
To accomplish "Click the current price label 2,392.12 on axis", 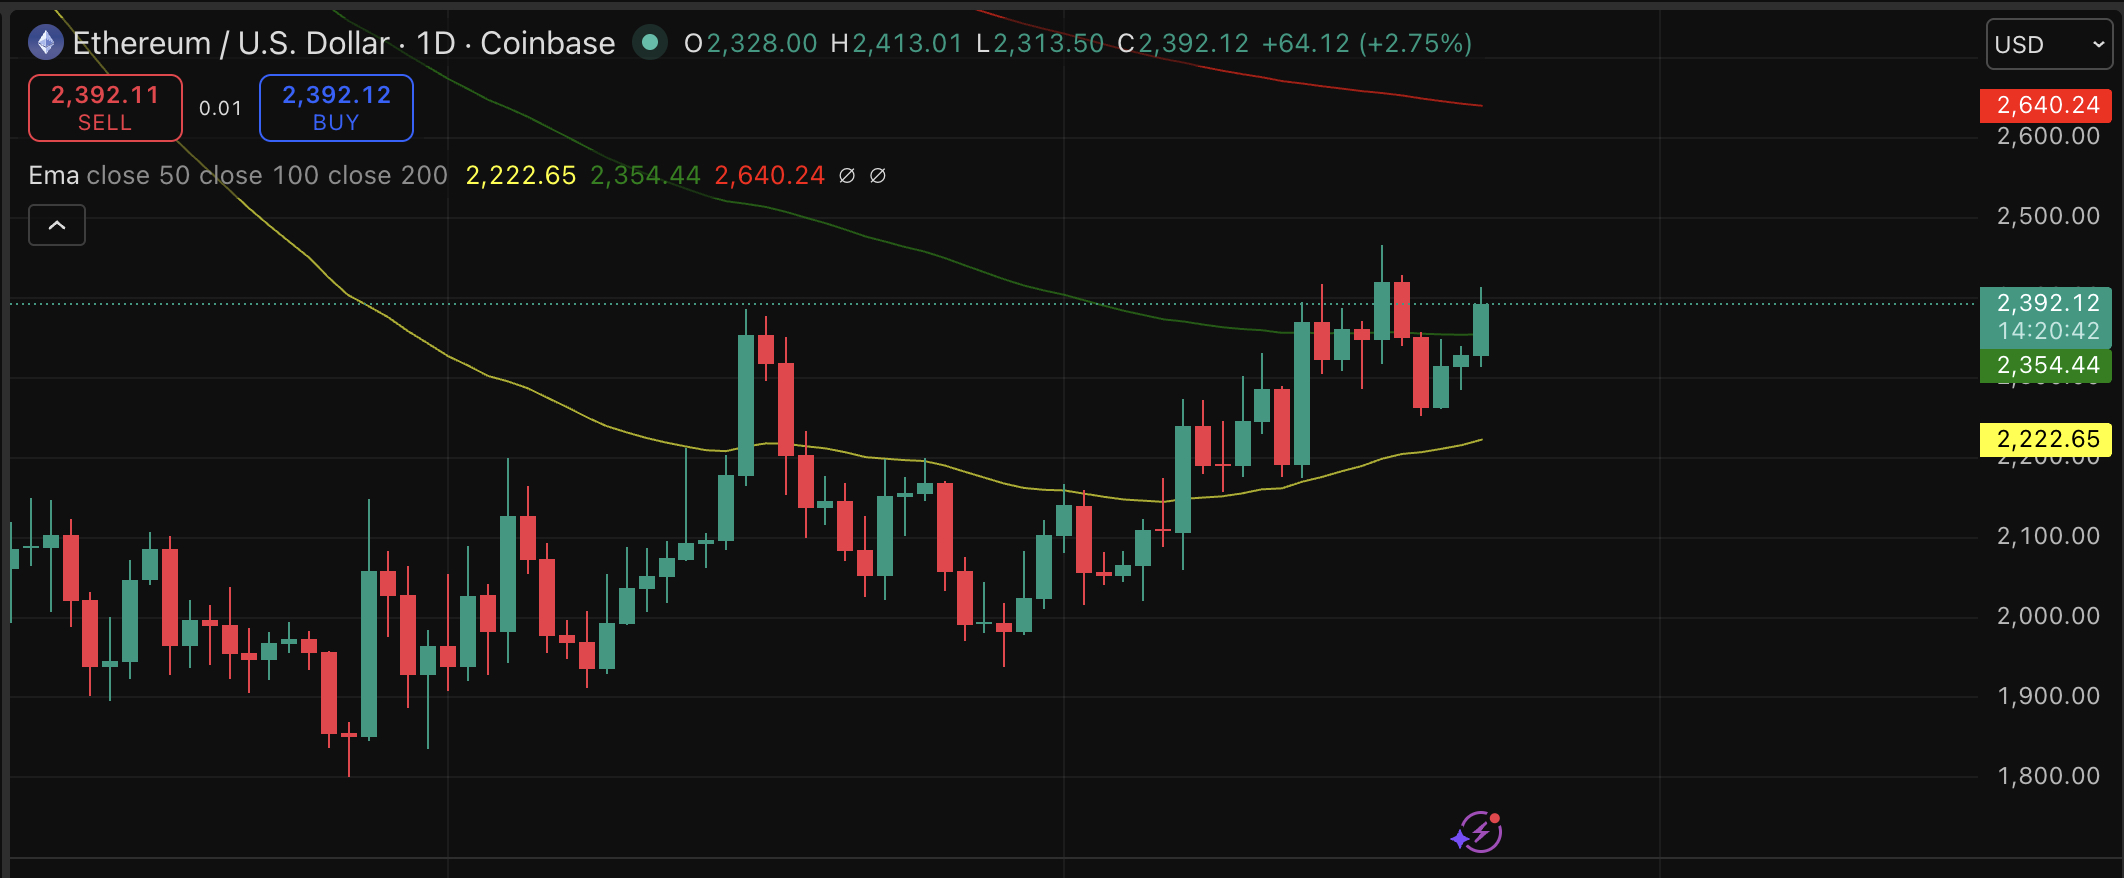I will pos(2046,303).
